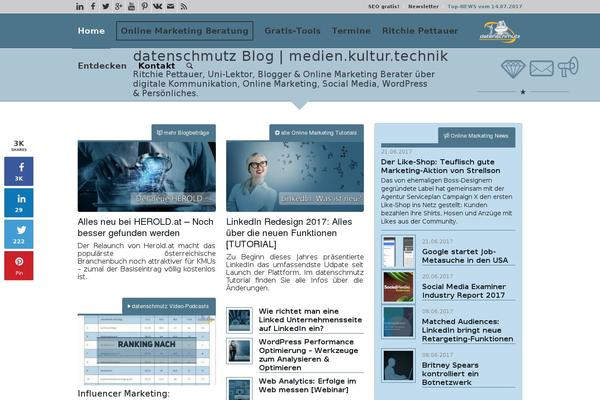Click the Newsletter link in top bar

pyautogui.click(x=423, y=7)
